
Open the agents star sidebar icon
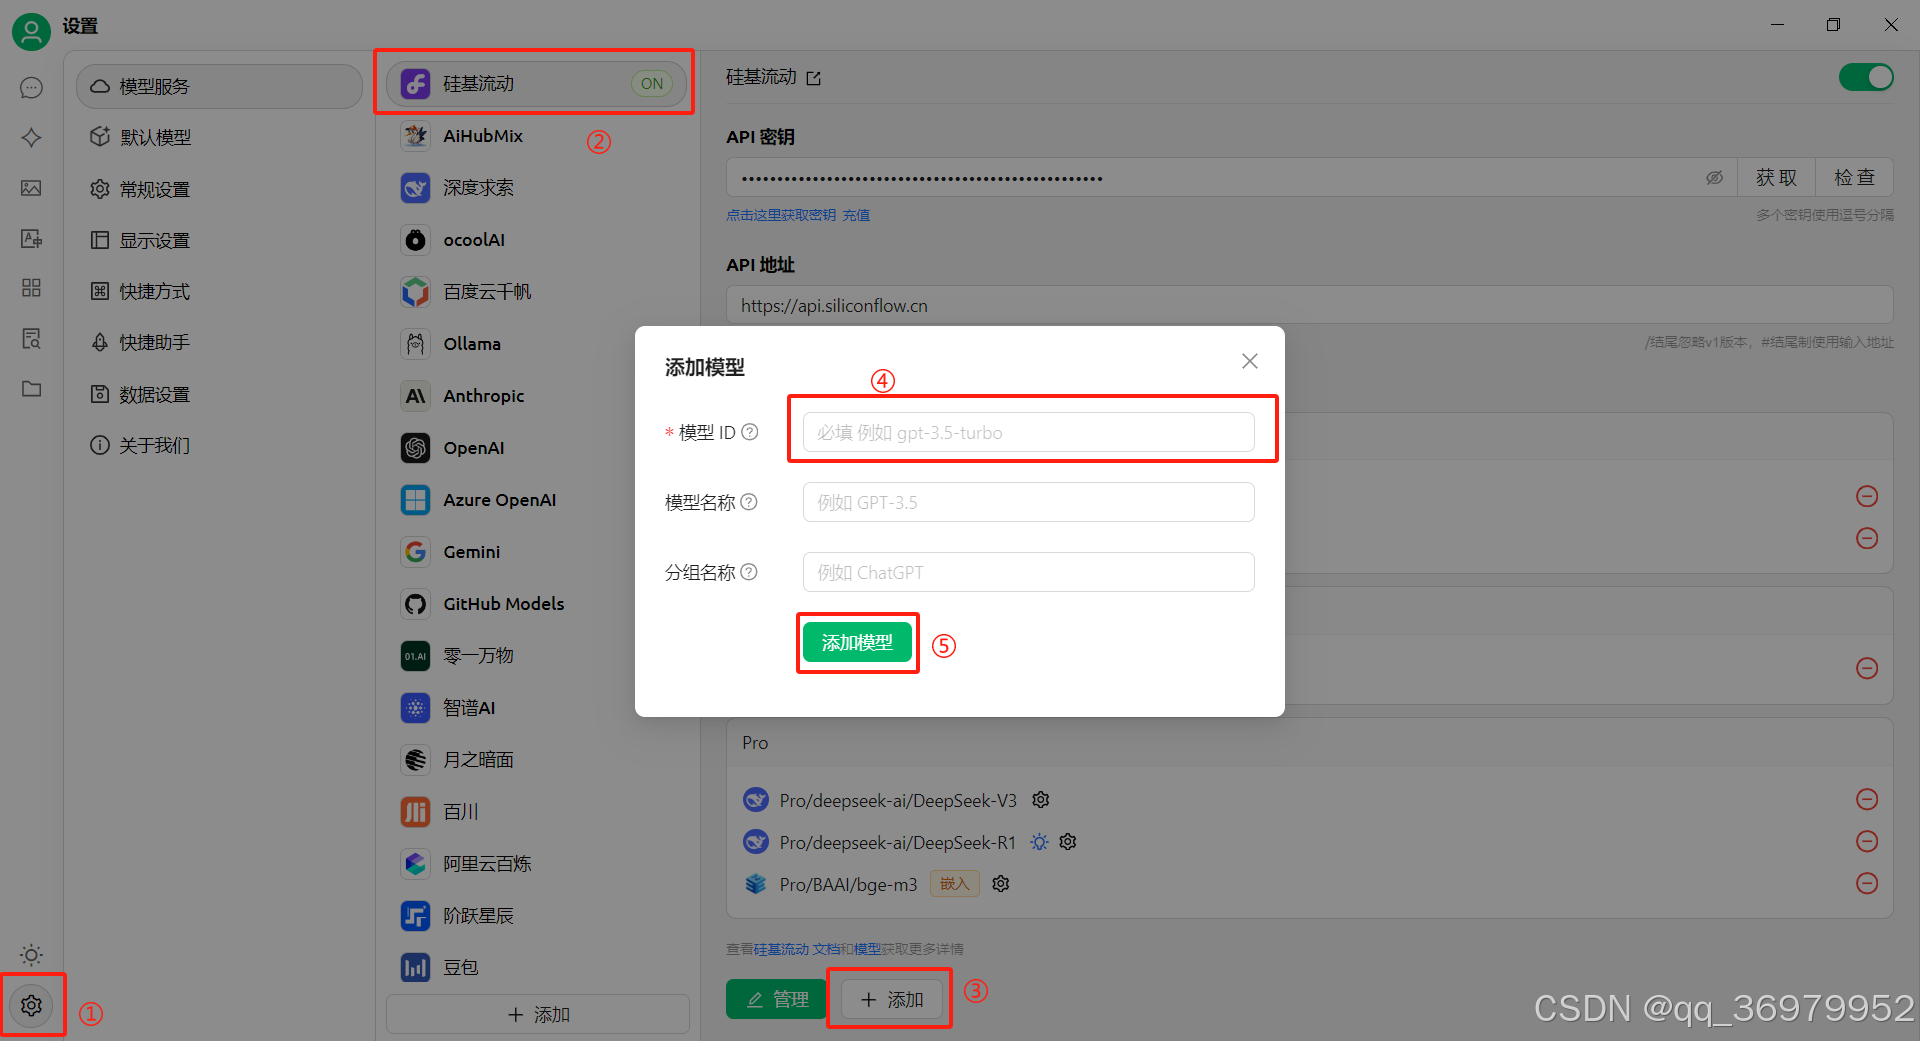click(x=31, y=137)
